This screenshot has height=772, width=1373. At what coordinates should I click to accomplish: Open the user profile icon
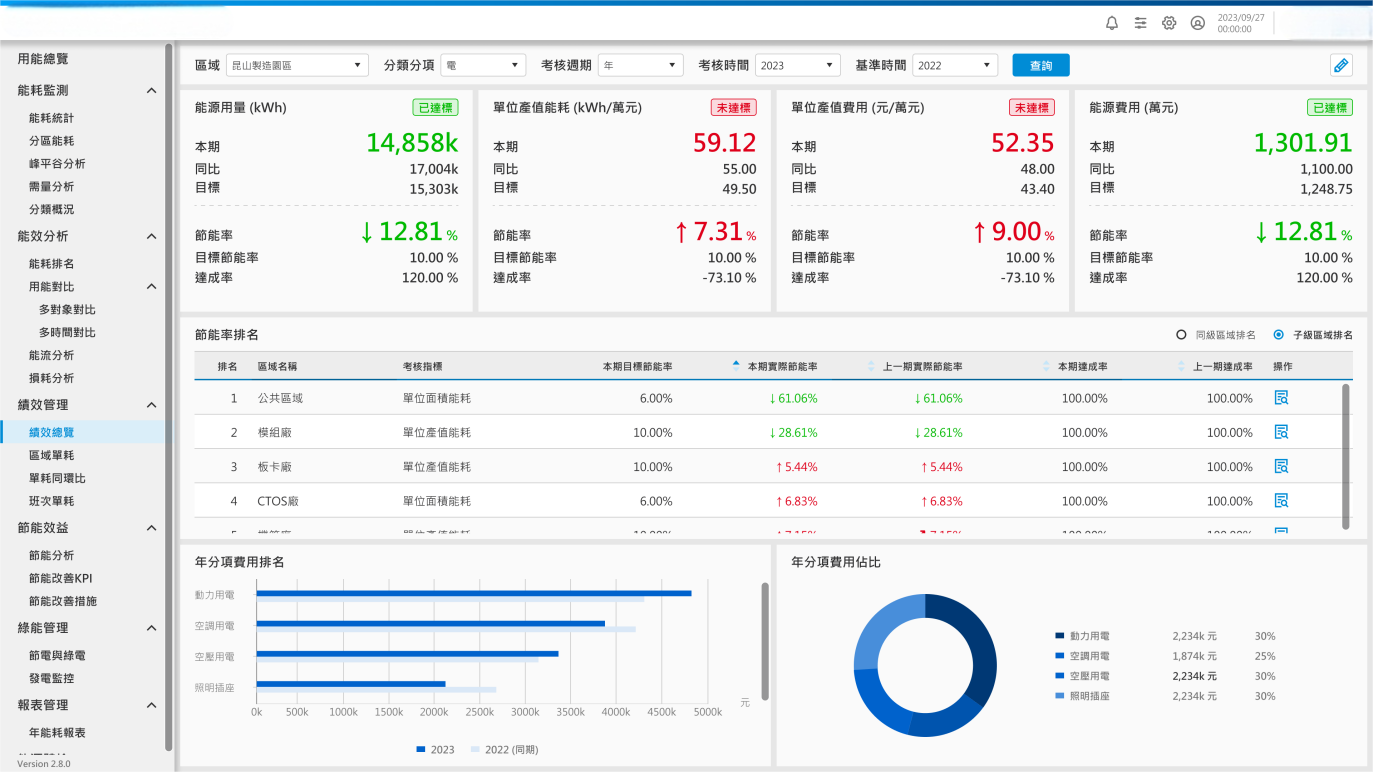pos(1198,23)
